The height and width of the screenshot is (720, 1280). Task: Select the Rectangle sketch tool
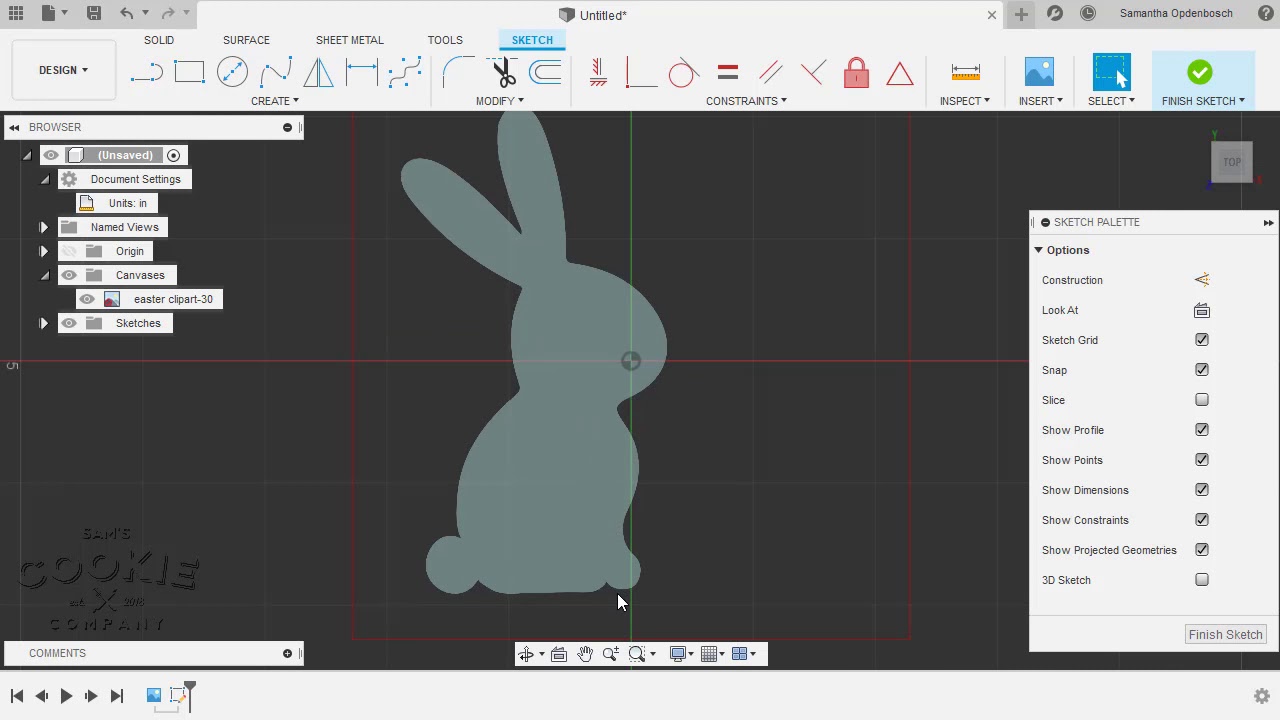pos(189,72)
